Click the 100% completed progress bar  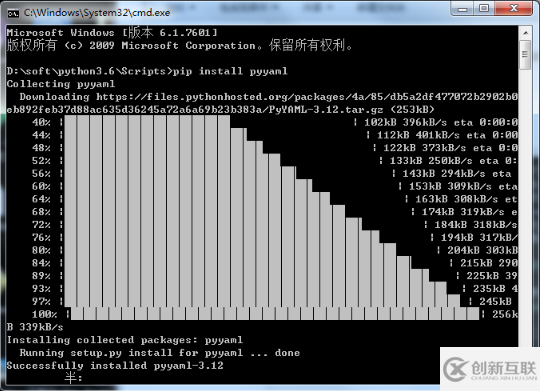[275, 314]
